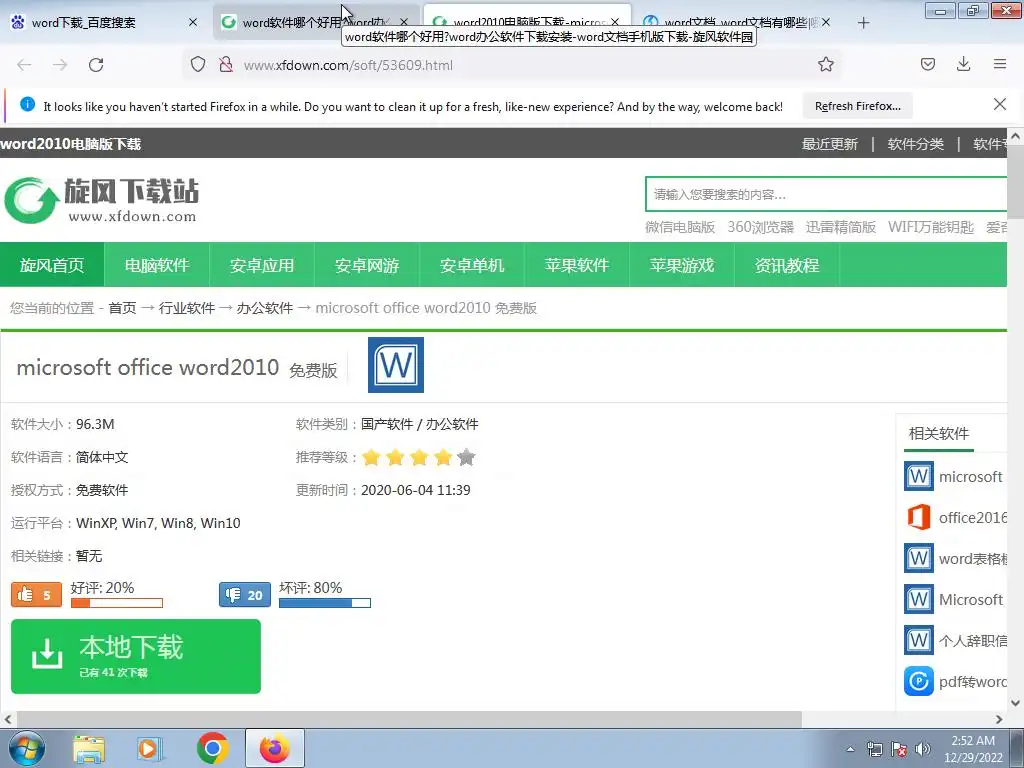
Task: Click the horizontal scroll-left arrow
Action: [8, 719]
